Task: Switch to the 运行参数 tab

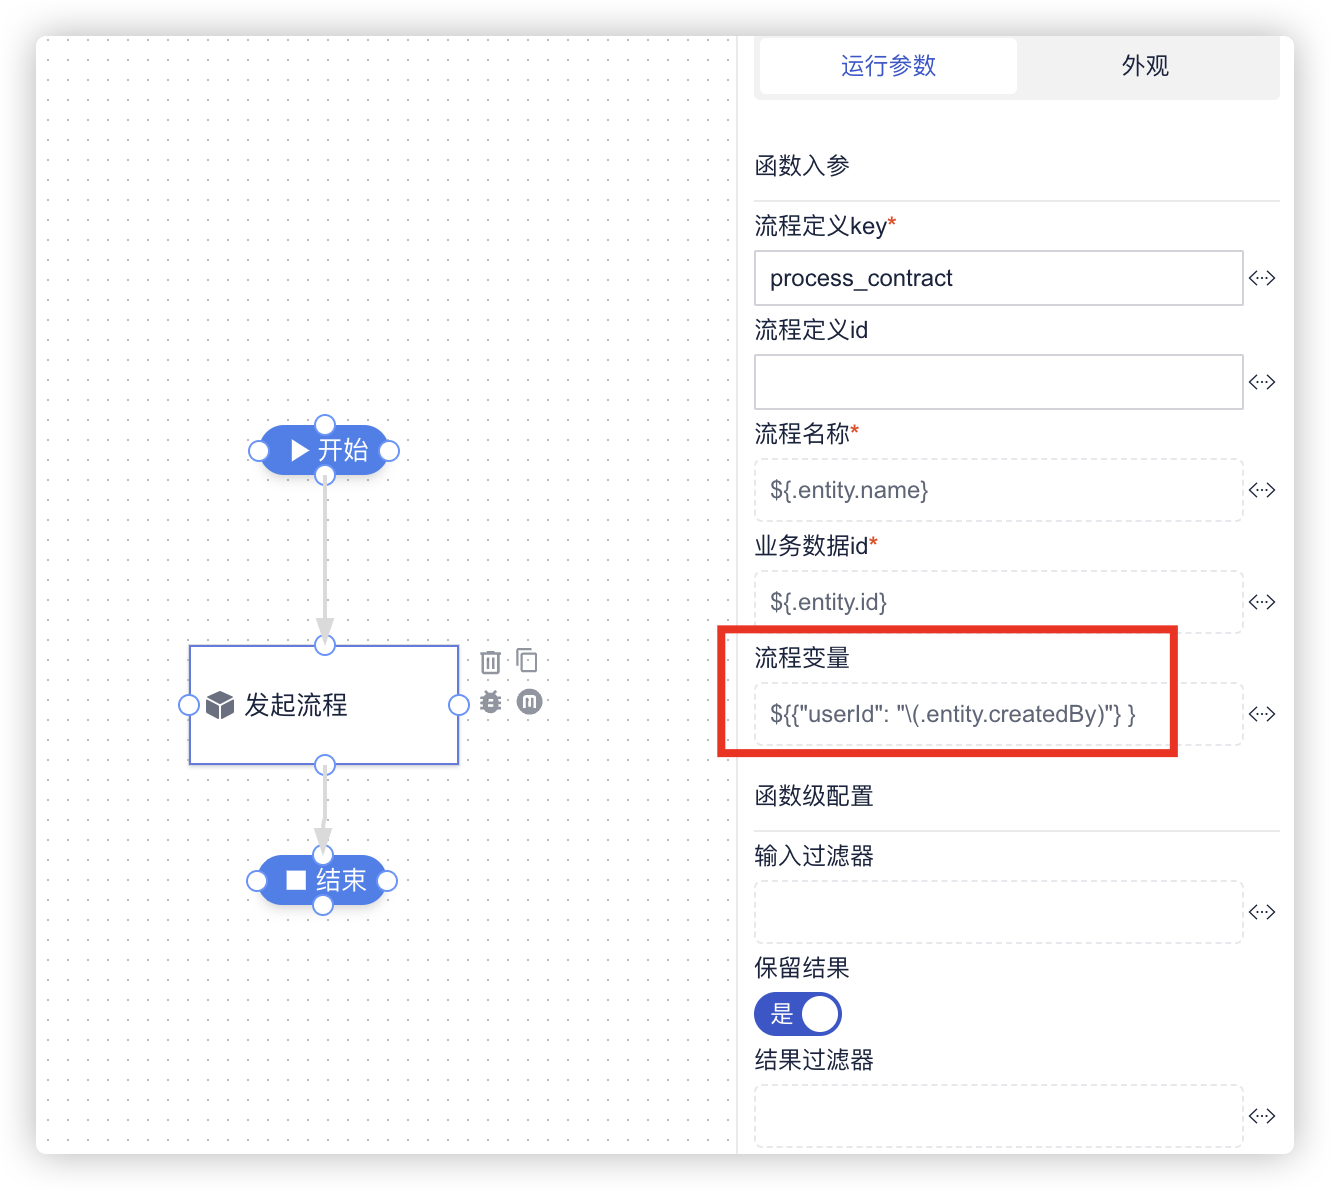Action: coord(888,66)
